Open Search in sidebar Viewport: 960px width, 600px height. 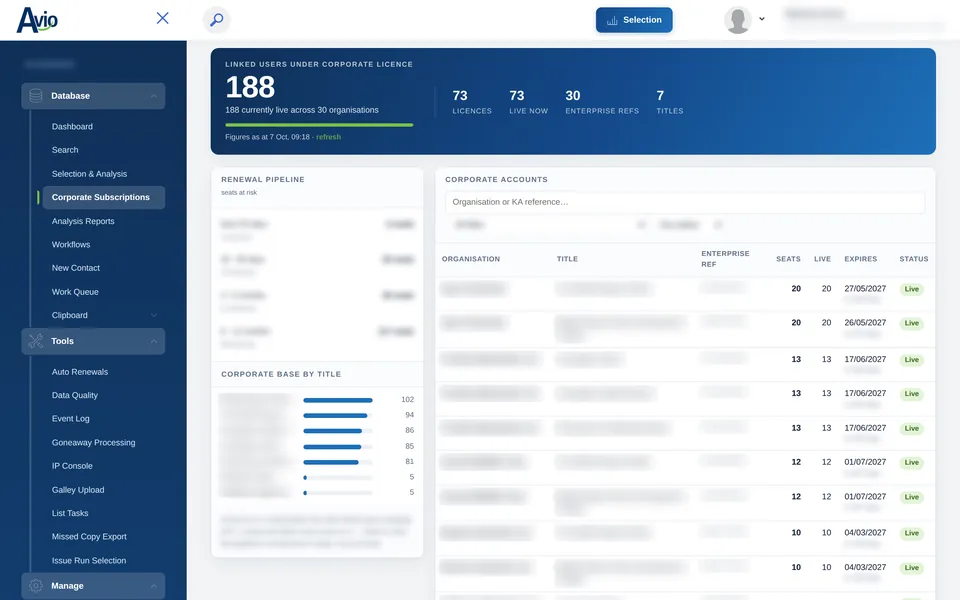(x=65, y=150)
